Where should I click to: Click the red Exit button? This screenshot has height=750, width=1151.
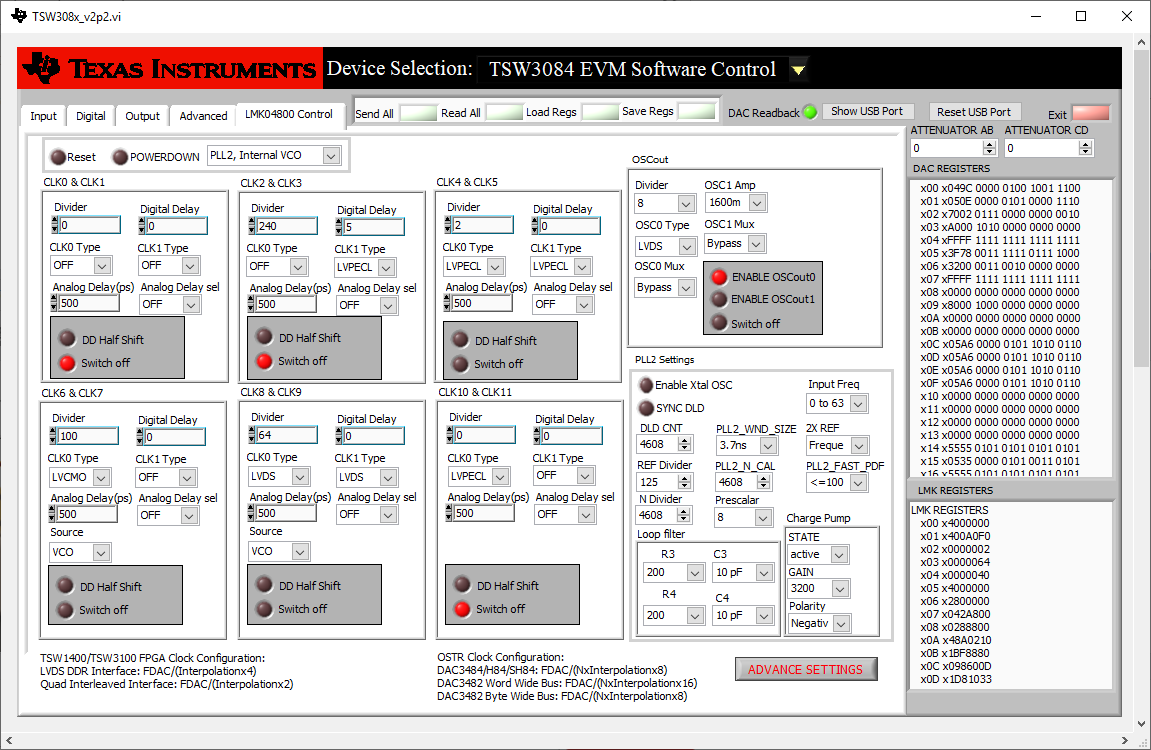(x=1091, y=113)
